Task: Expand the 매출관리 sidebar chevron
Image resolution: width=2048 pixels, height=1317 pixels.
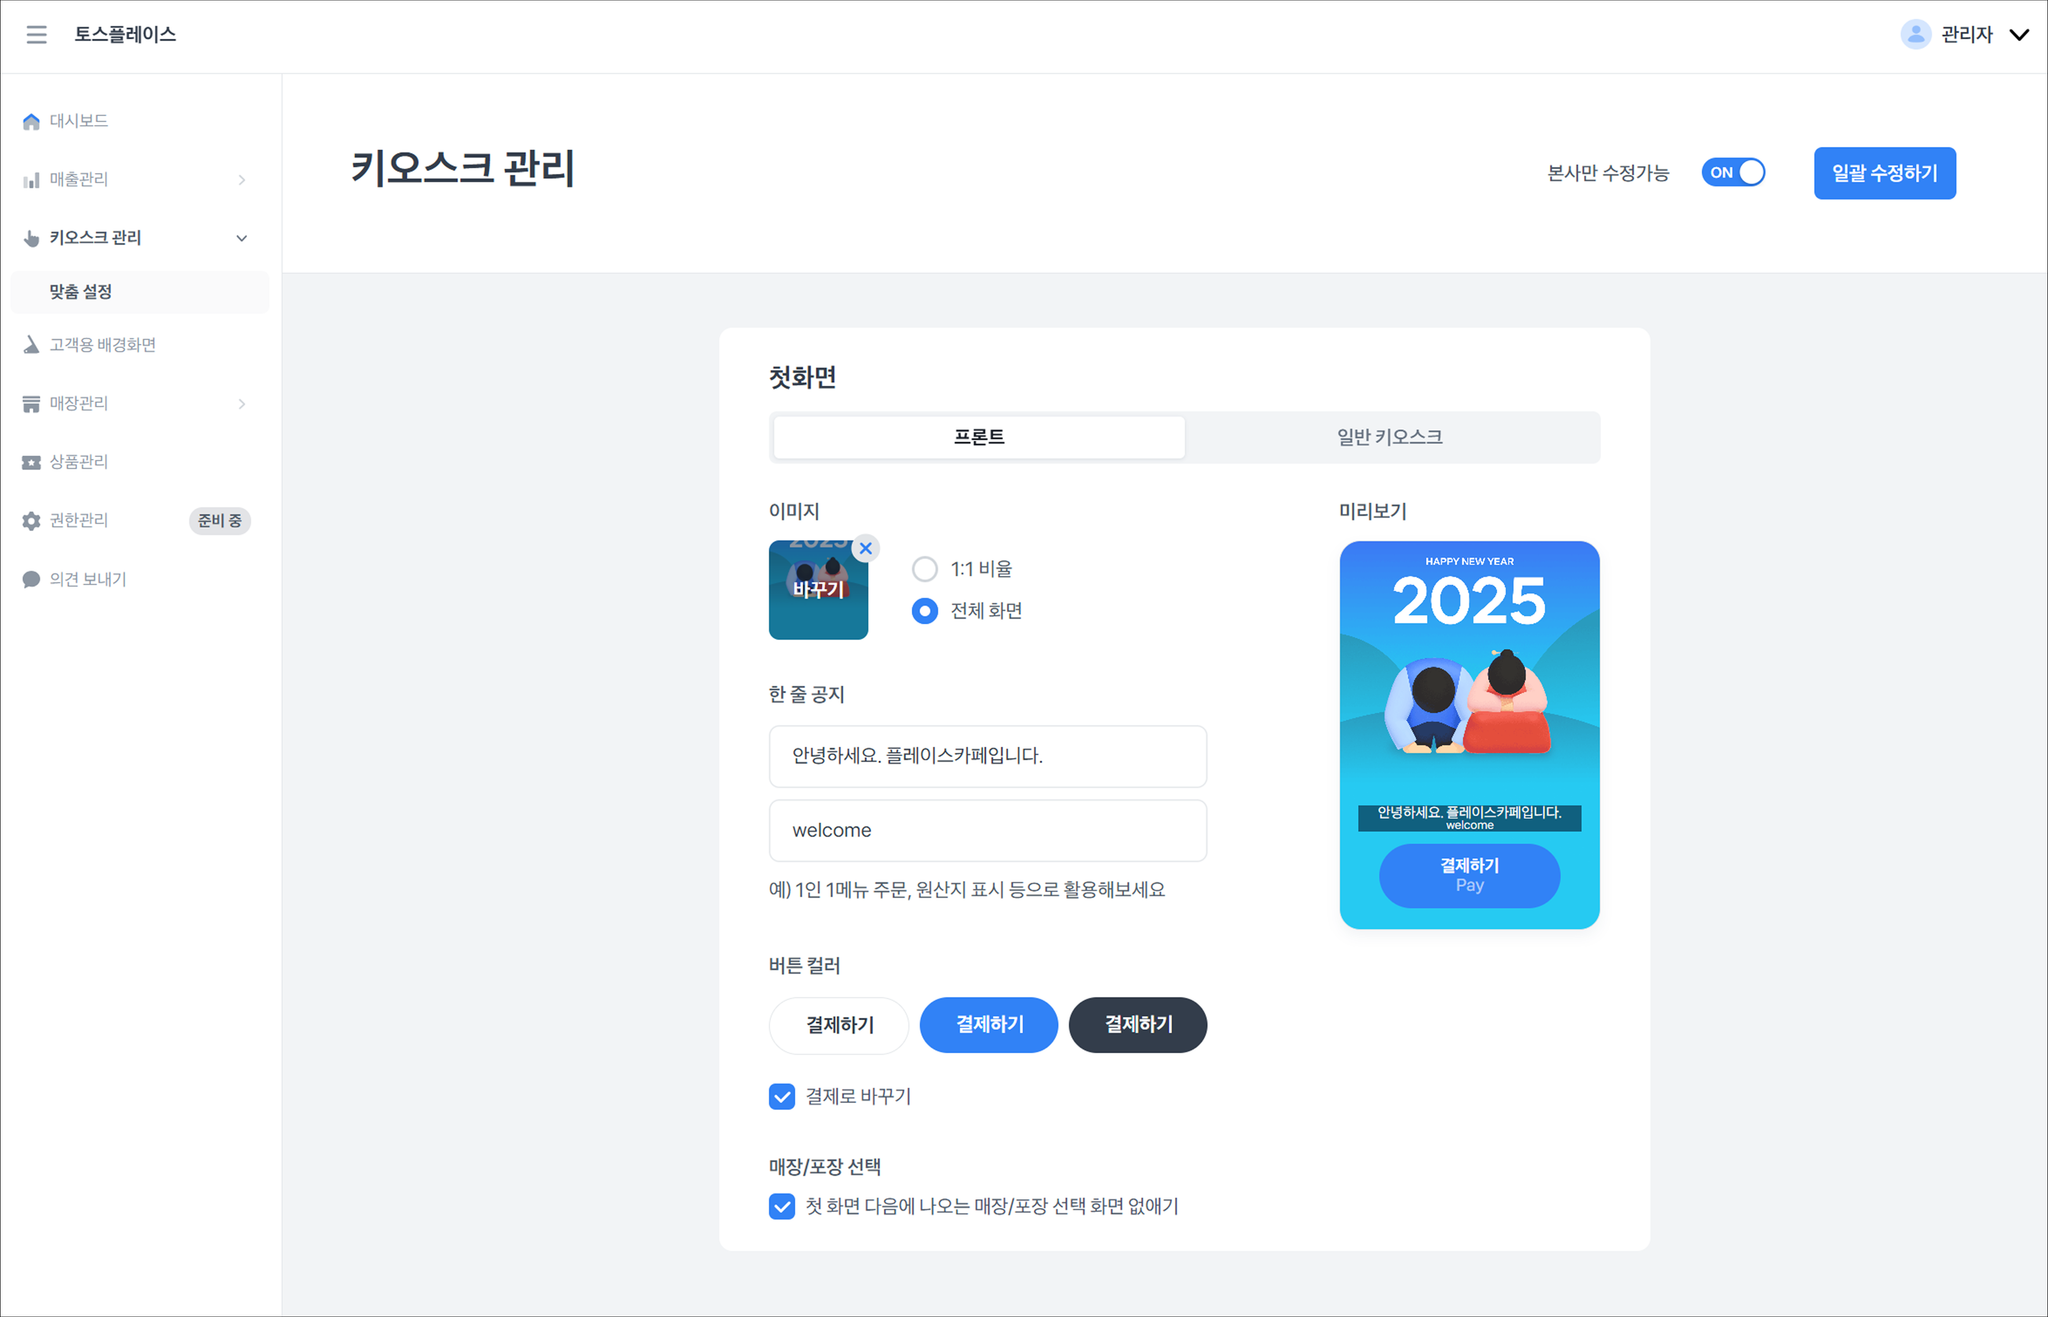Action: 242,180
